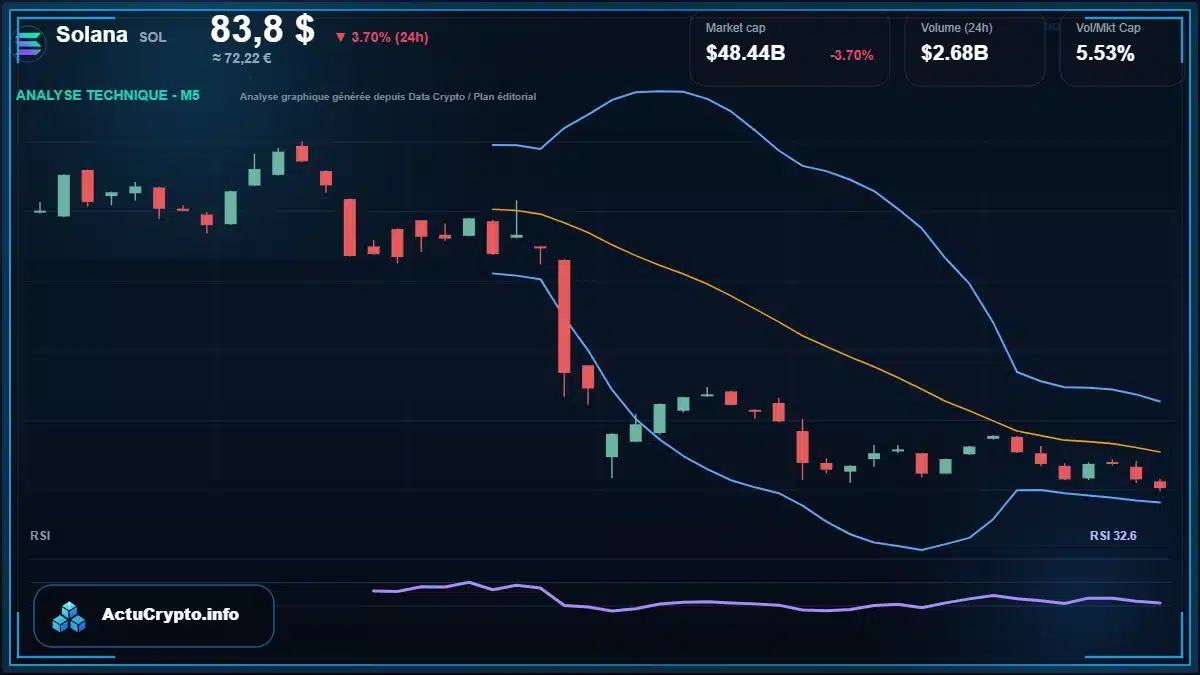Select the Volume (24h) card
The image size is (1200, 675).
[x=975, y=47]
